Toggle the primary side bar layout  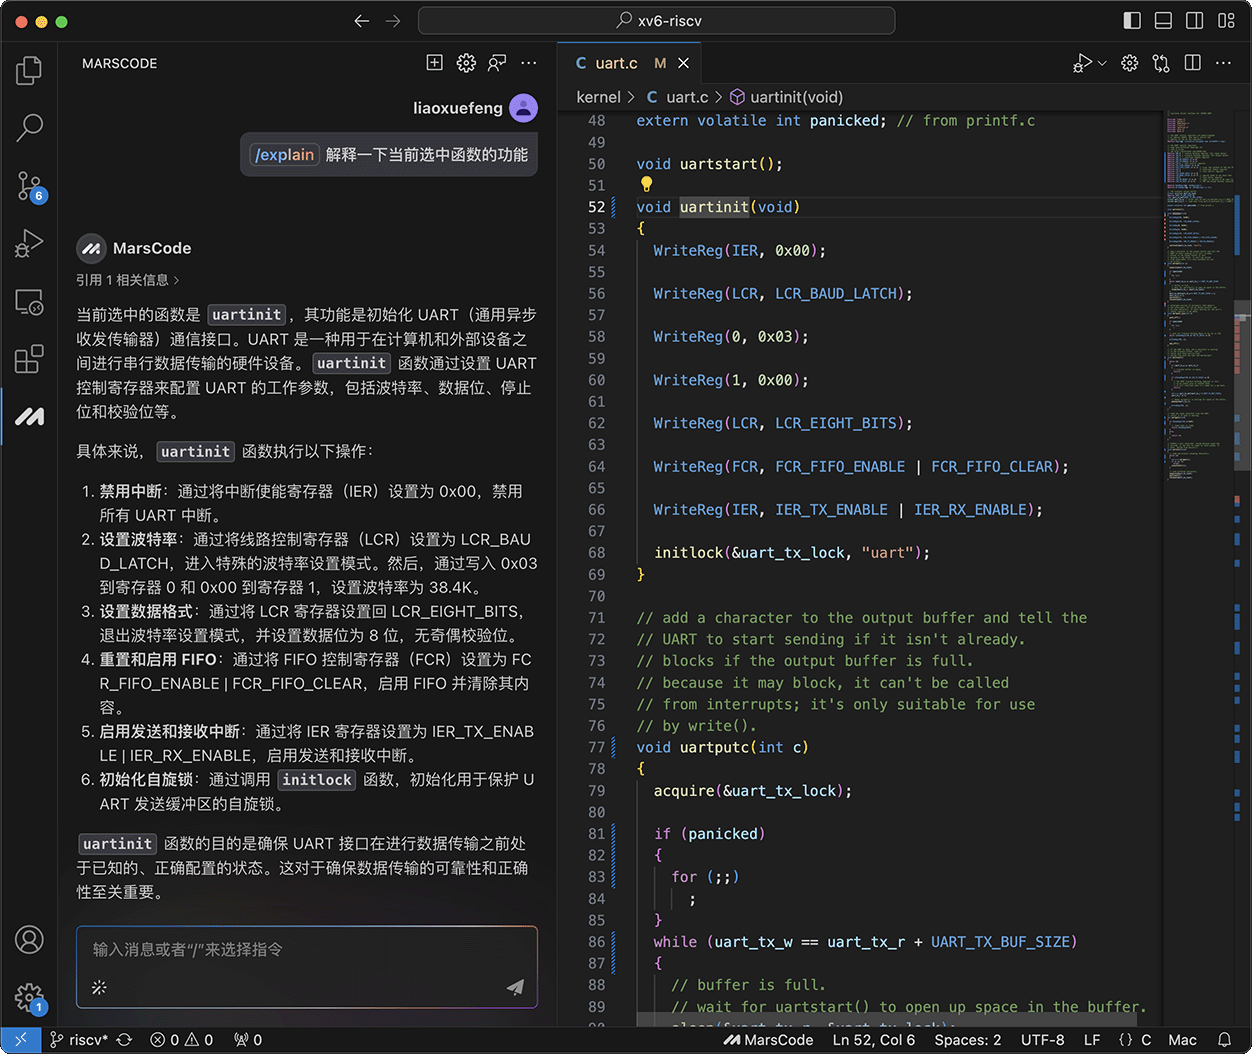click(1132, 21)
